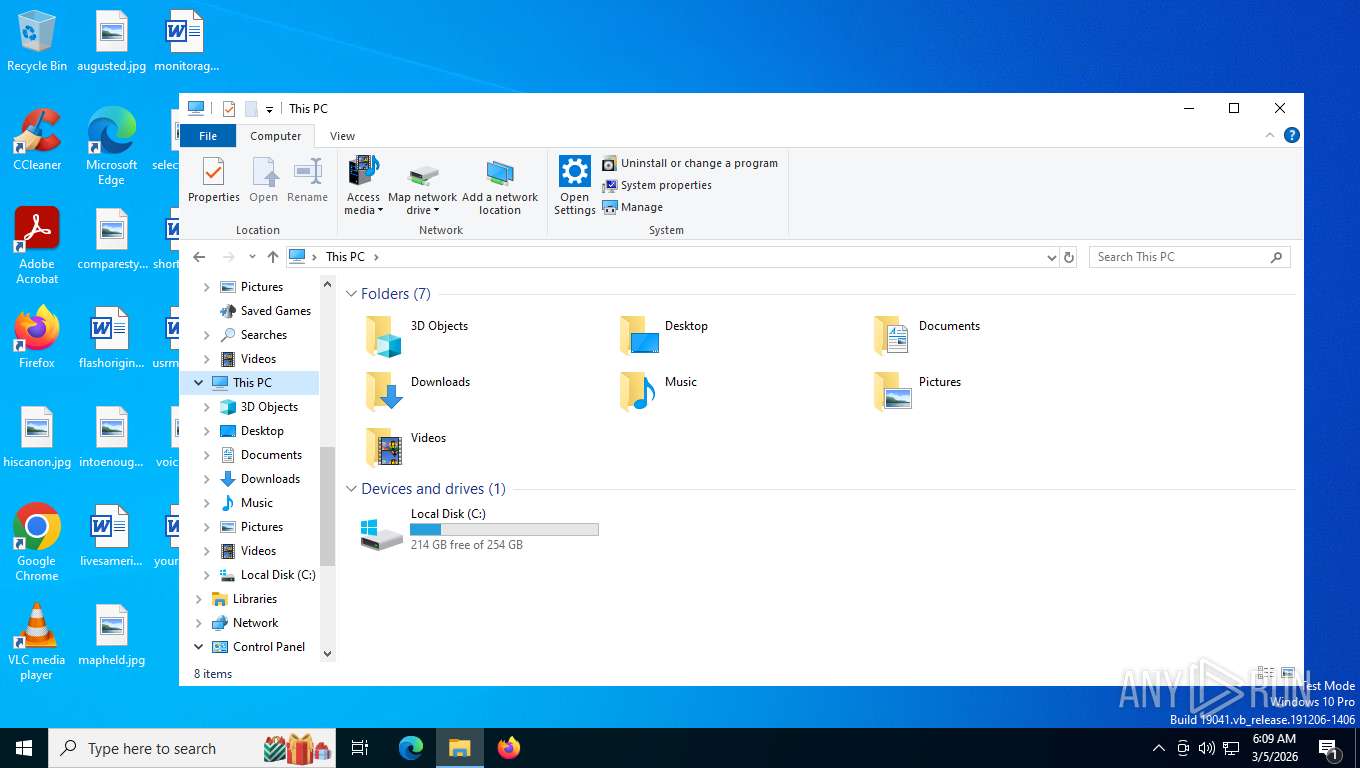Open the File menu tab
Image resolution: width=1360 pixels, height=768 pixels.
click(x=208, y=136)
